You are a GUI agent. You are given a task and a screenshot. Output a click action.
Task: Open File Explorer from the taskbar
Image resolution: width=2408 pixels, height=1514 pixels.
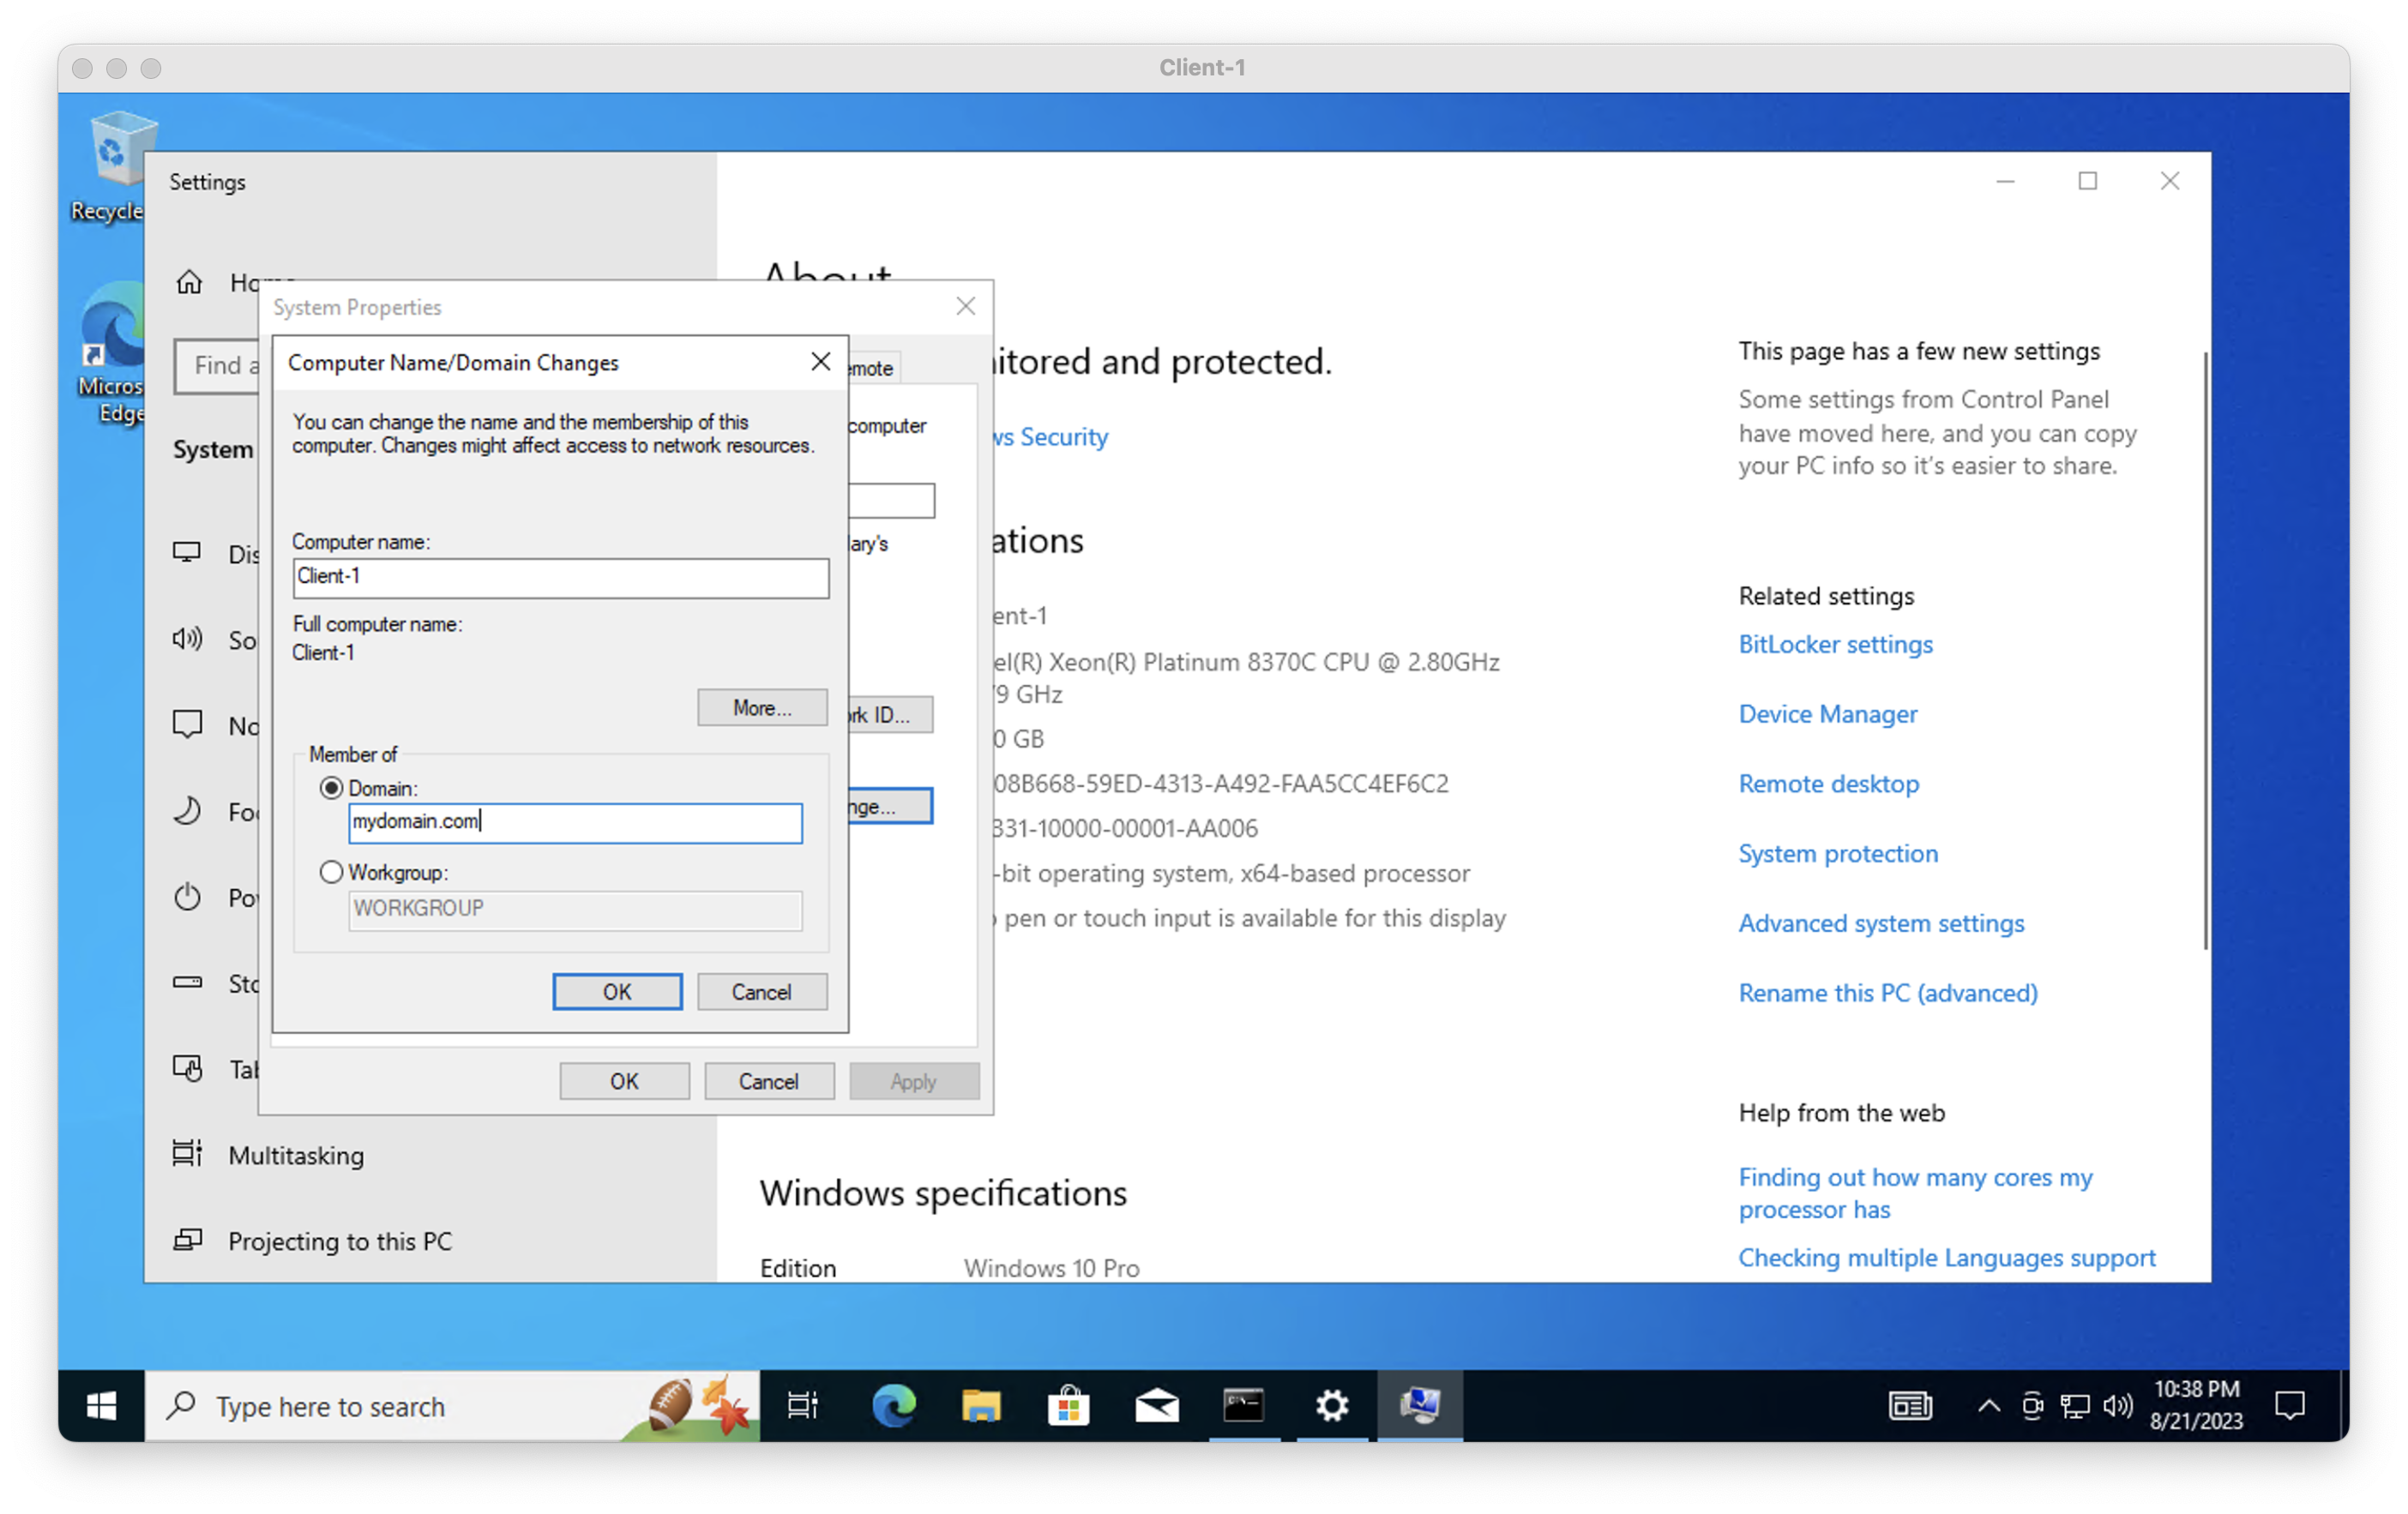click(x=981, y=1405)
